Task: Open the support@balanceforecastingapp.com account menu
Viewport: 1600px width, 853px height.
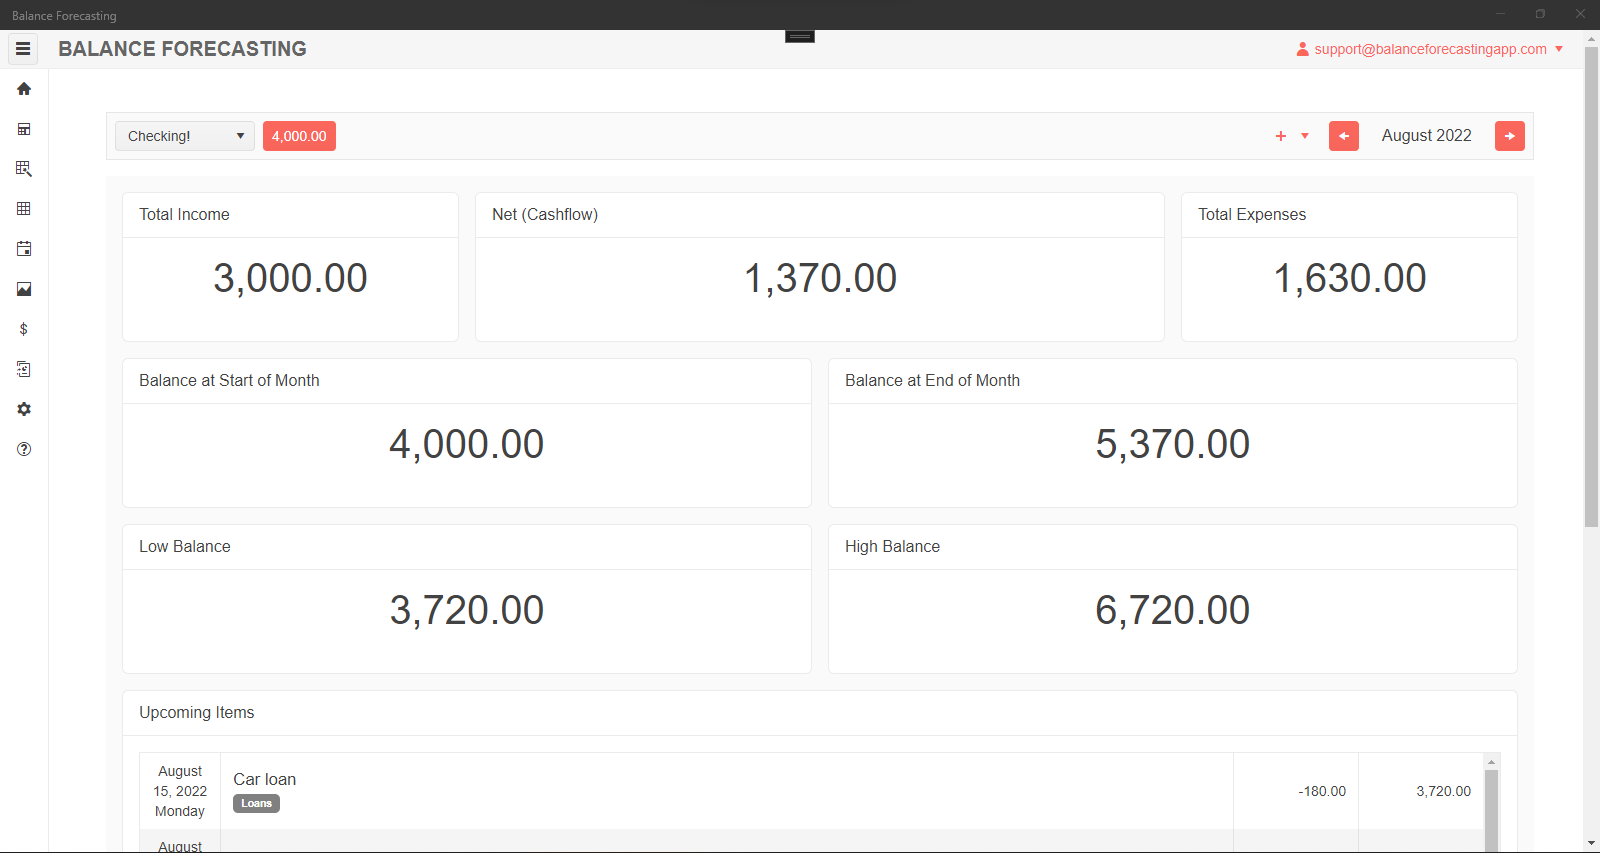Action: pos(1431,49)
